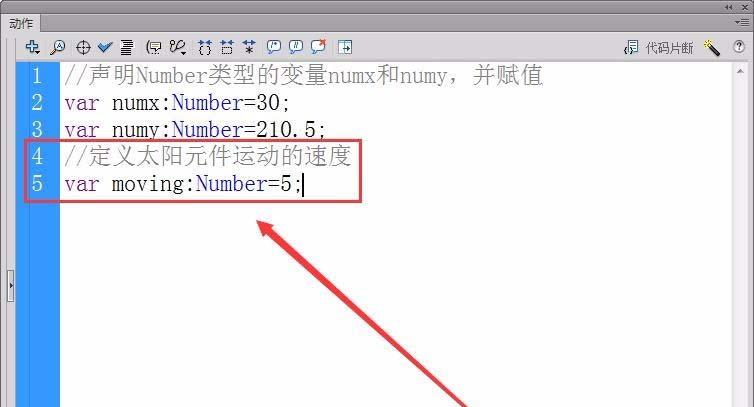The height and width of the screenshot is (407, 754).
Task: Remove comment icon
Action: tap(318, 47)
